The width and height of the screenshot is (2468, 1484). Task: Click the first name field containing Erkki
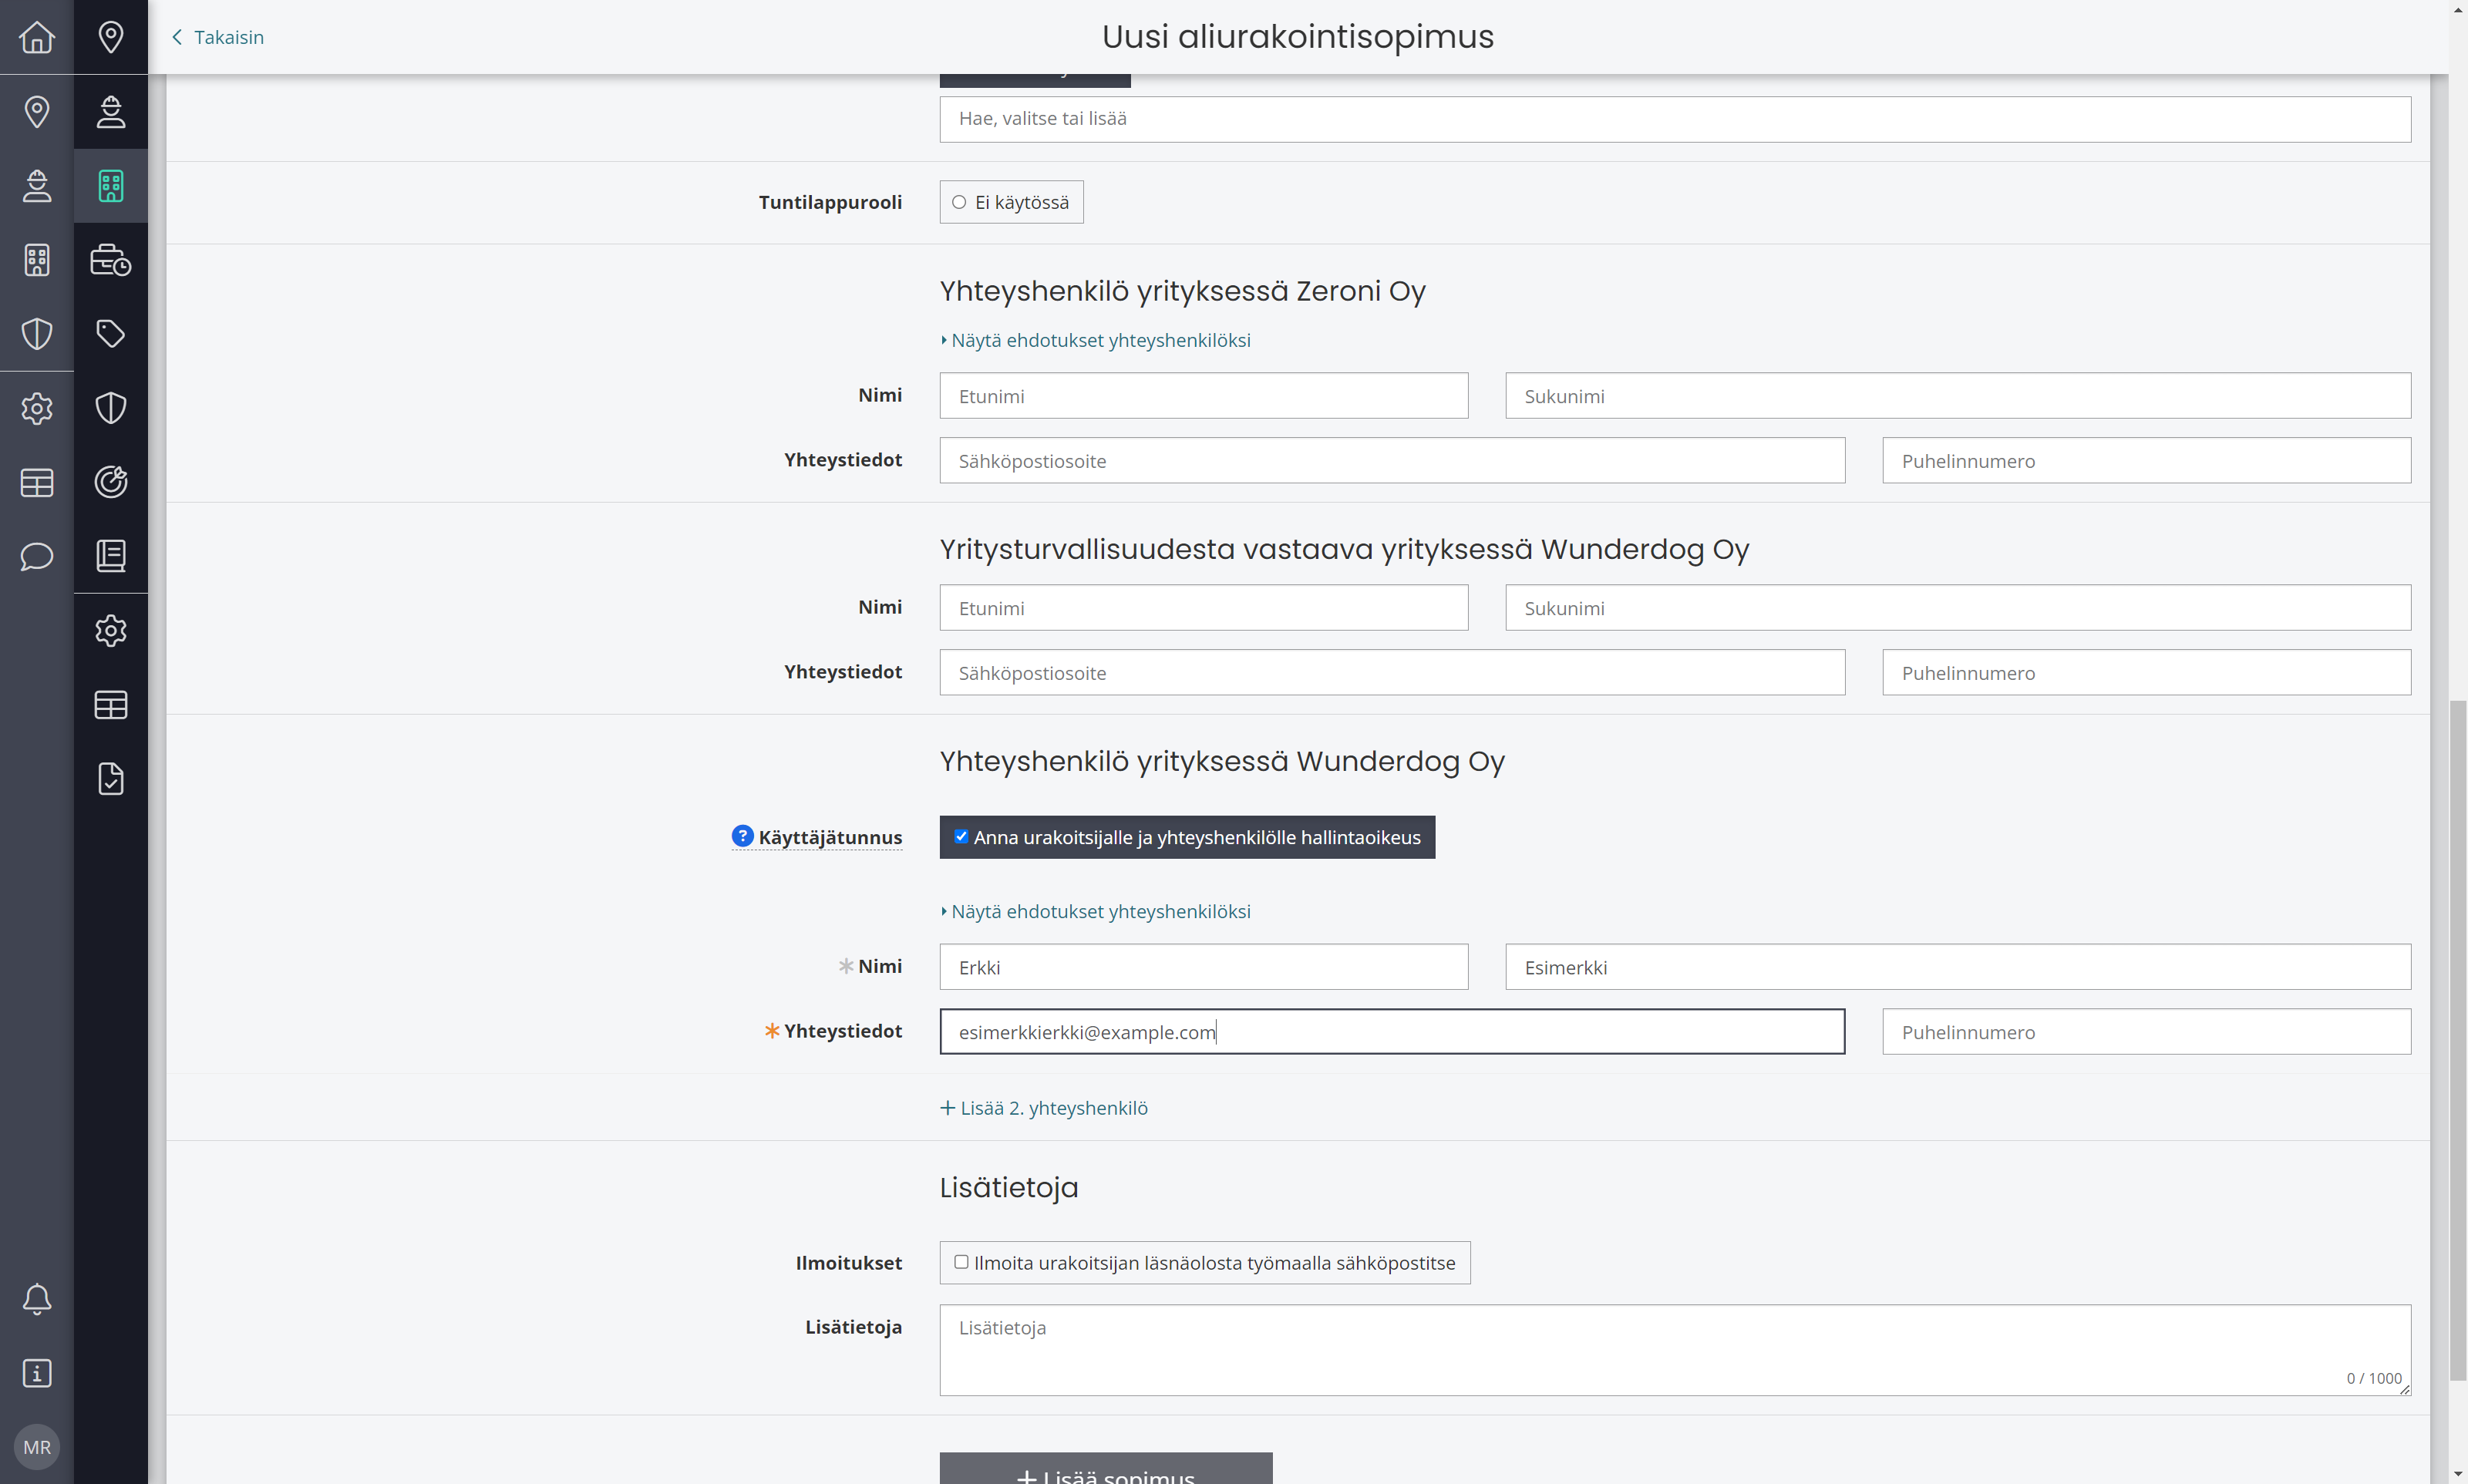pyautogui.click(x=1204, y=967)
